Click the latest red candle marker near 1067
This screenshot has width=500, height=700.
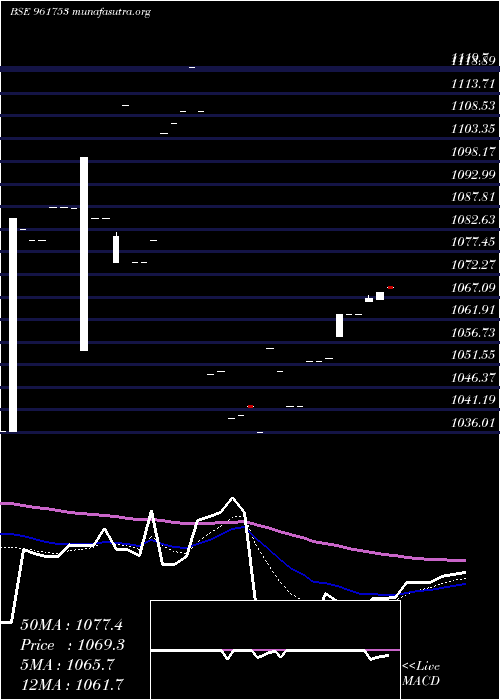(x=391, y=288)
